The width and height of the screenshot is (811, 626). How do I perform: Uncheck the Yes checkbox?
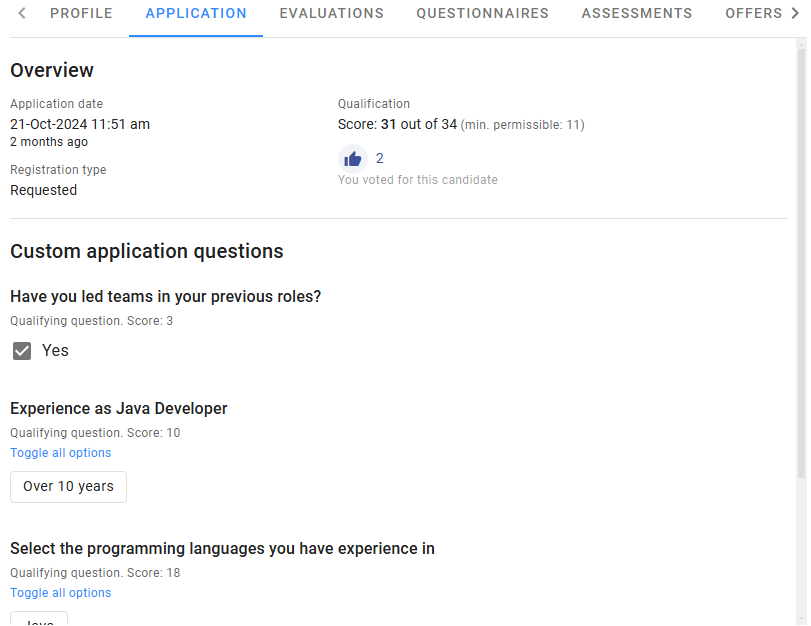pyautogui.click(x=22, y=351)
